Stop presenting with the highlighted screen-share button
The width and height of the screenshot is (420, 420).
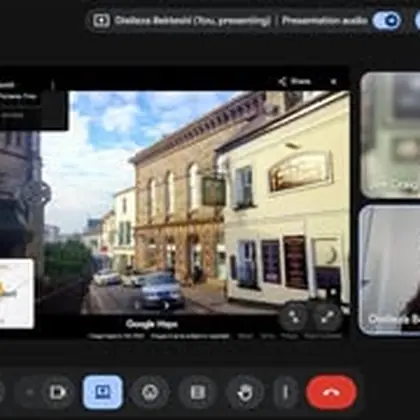click(x=103, y=392)
